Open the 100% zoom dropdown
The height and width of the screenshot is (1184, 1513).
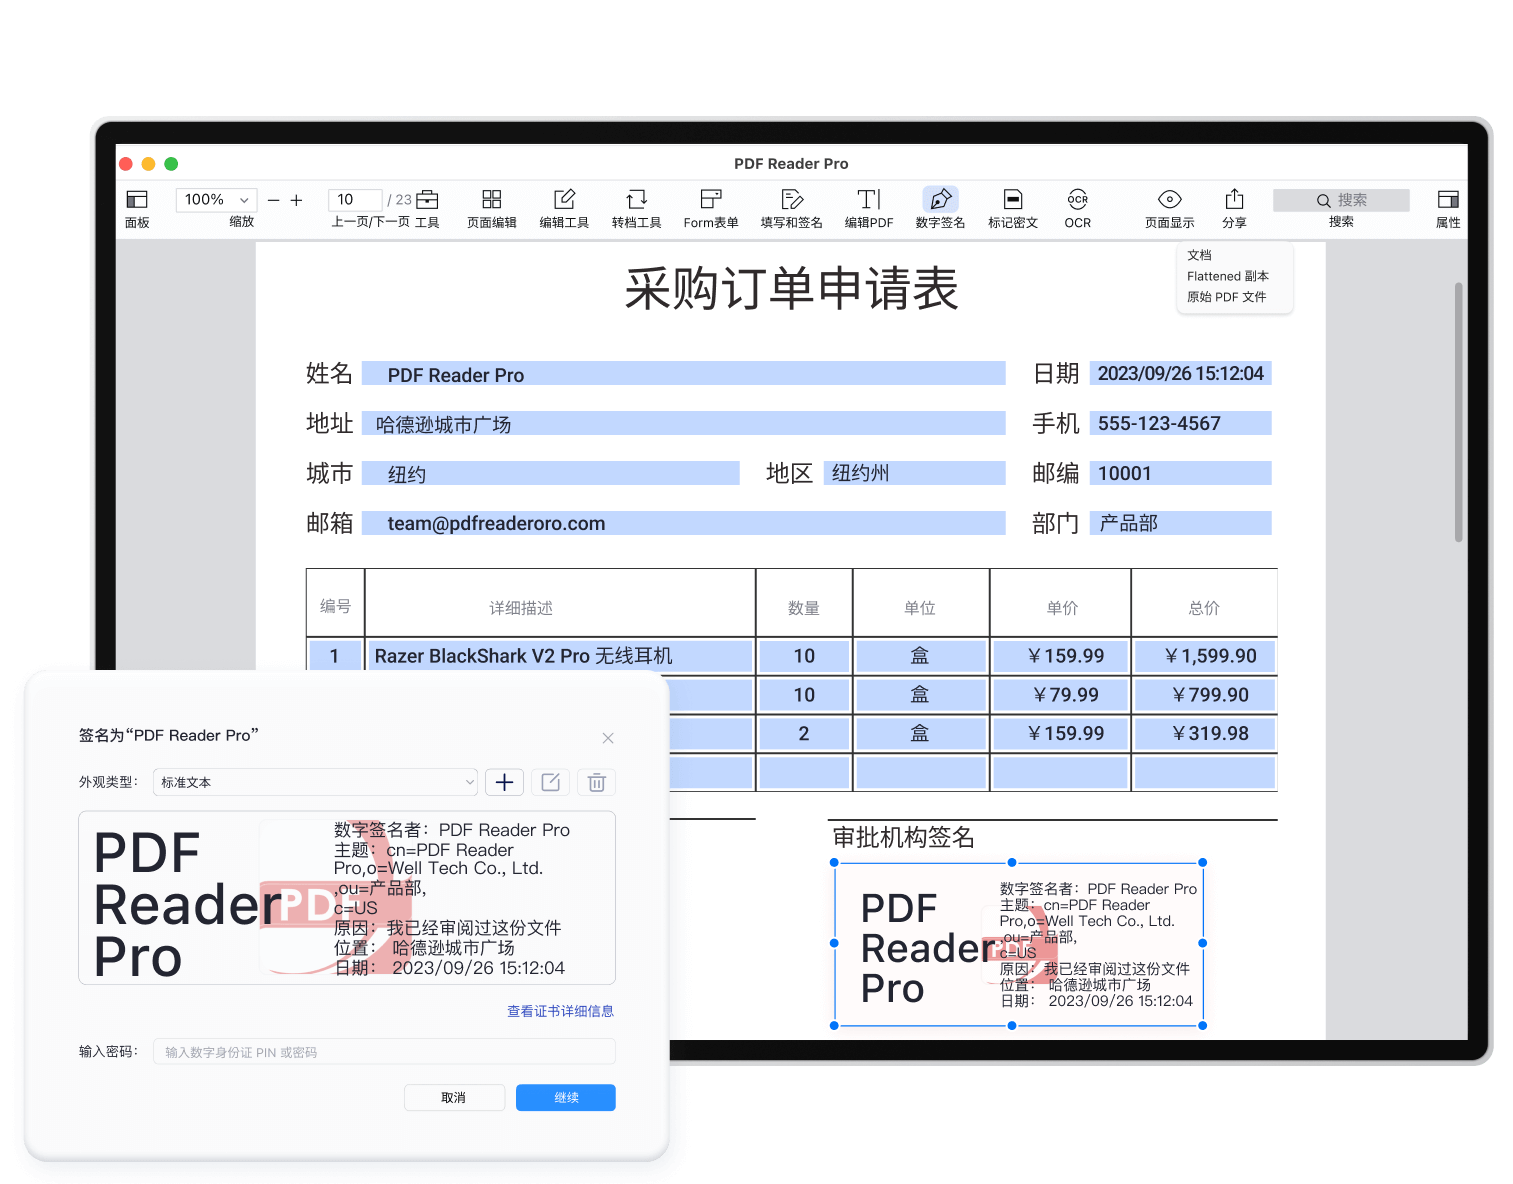[216, 200]
